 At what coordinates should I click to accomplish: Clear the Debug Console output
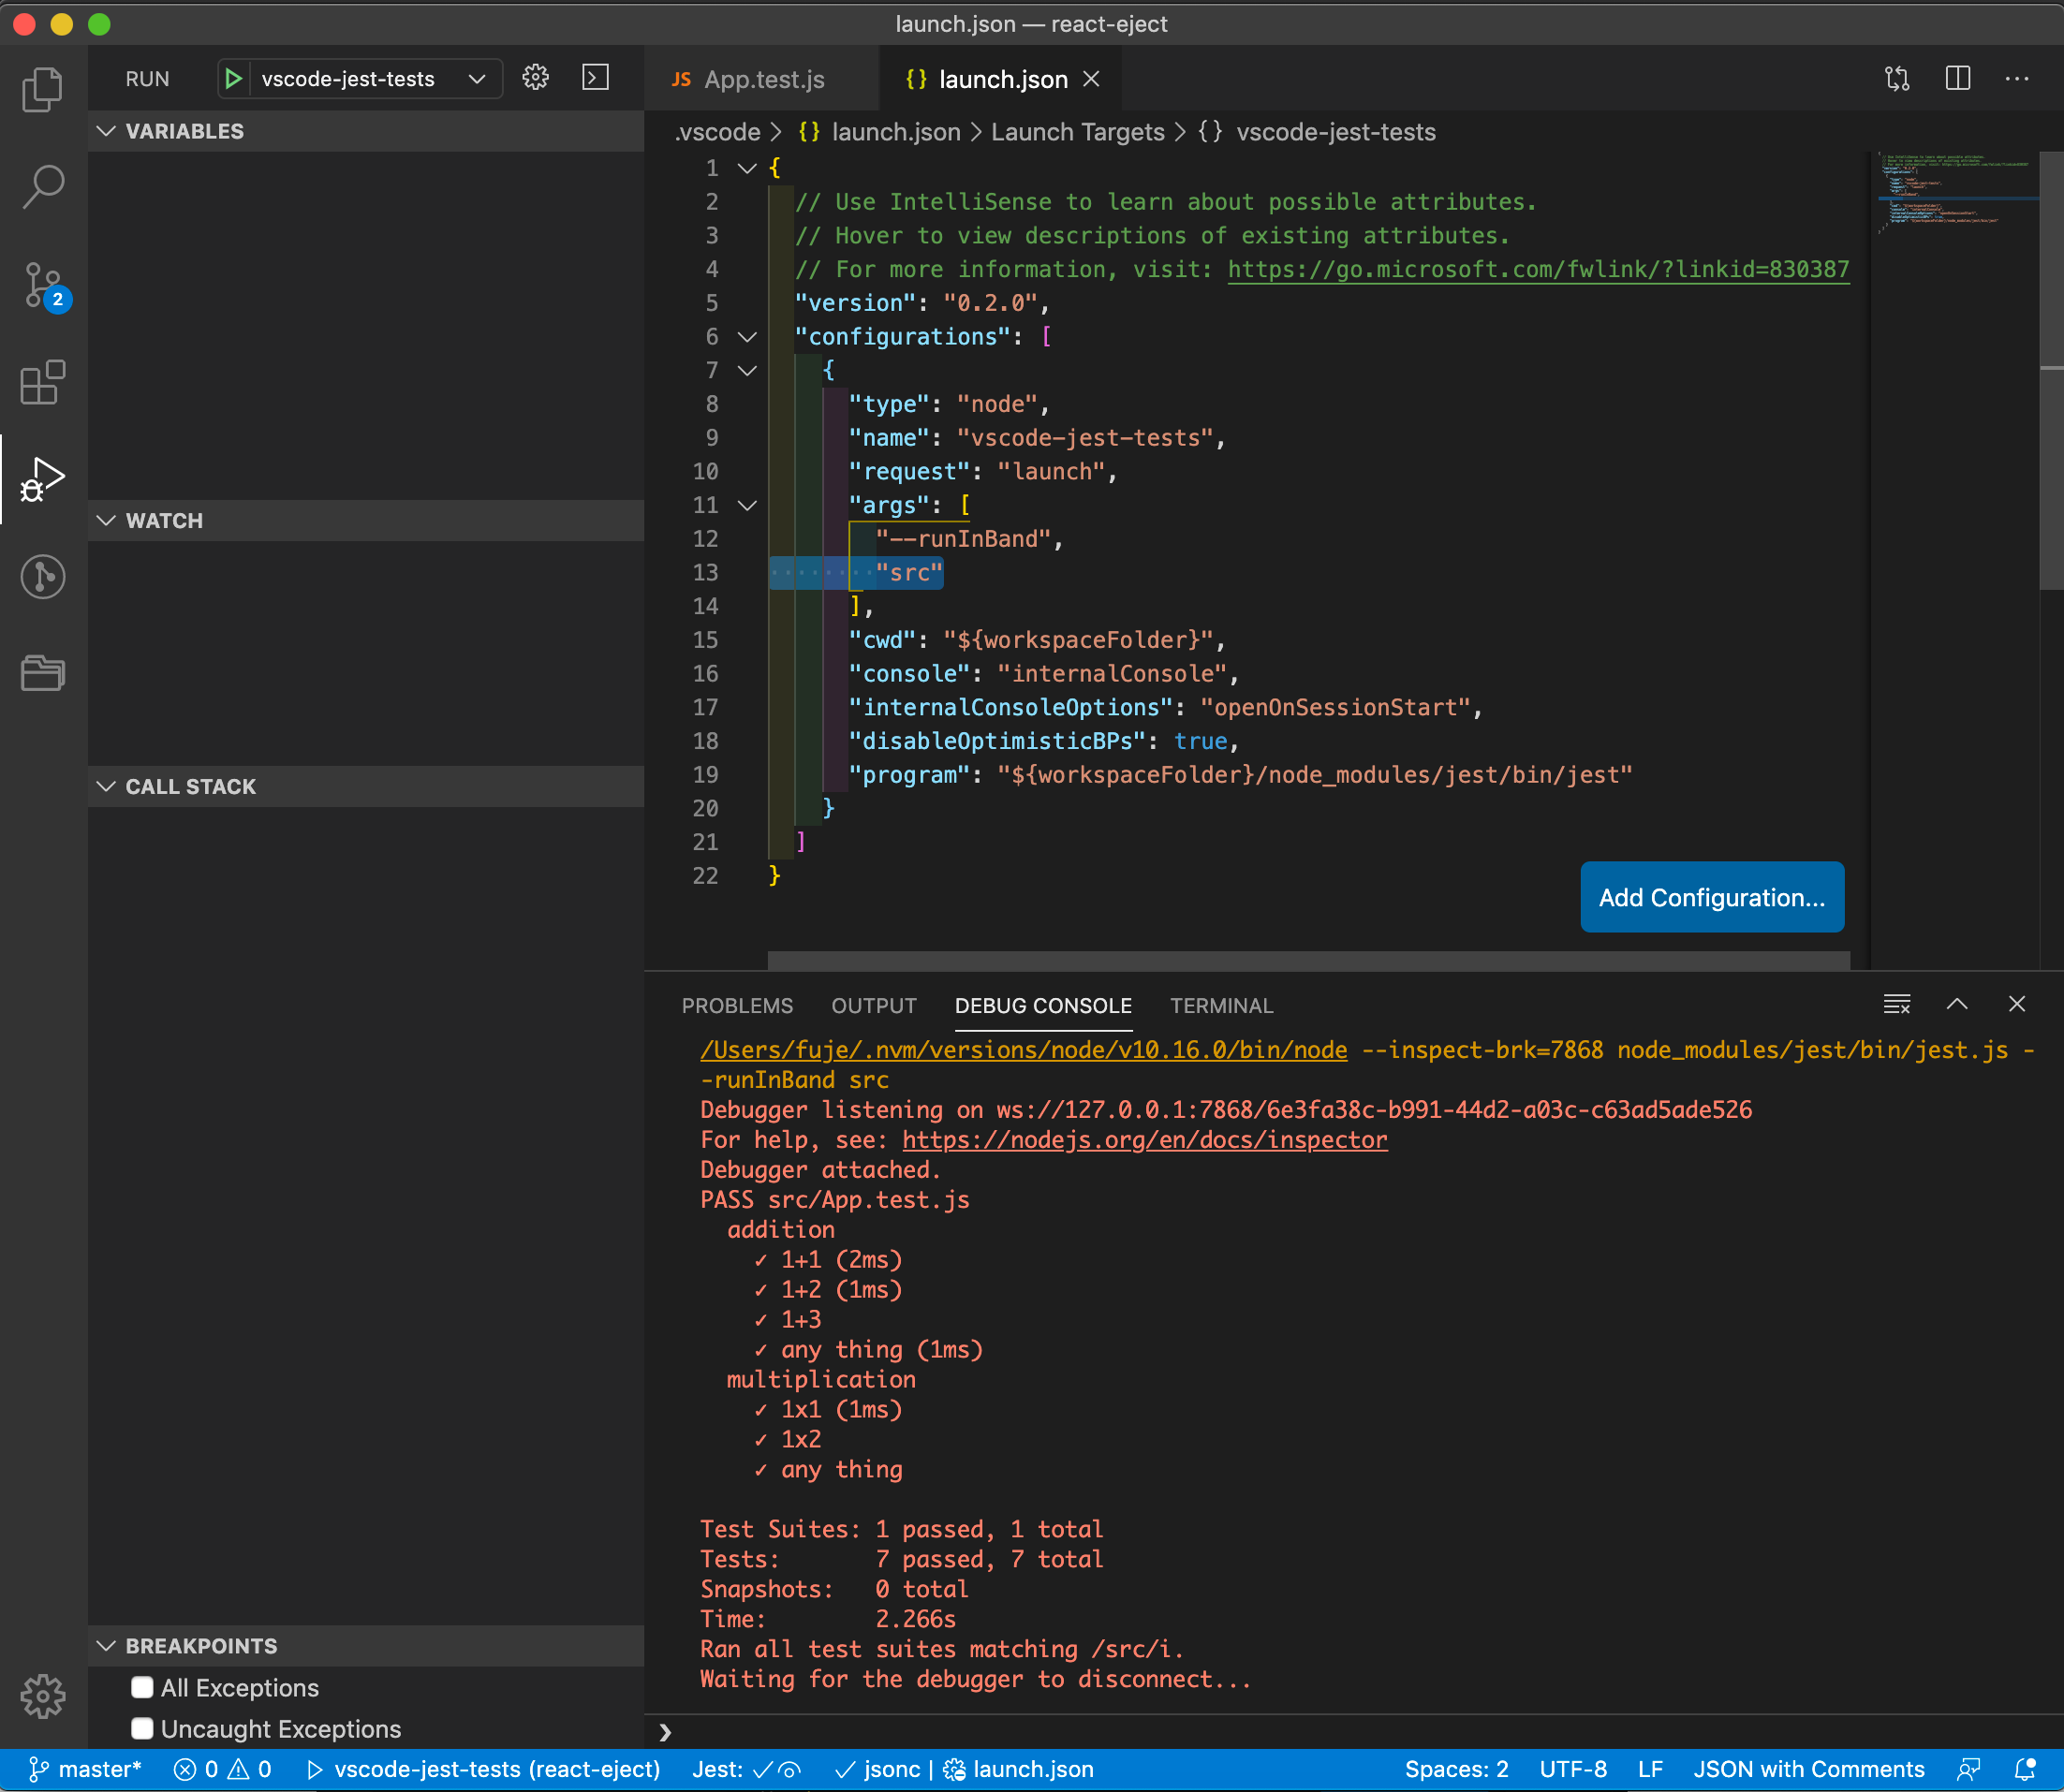1895,1004
